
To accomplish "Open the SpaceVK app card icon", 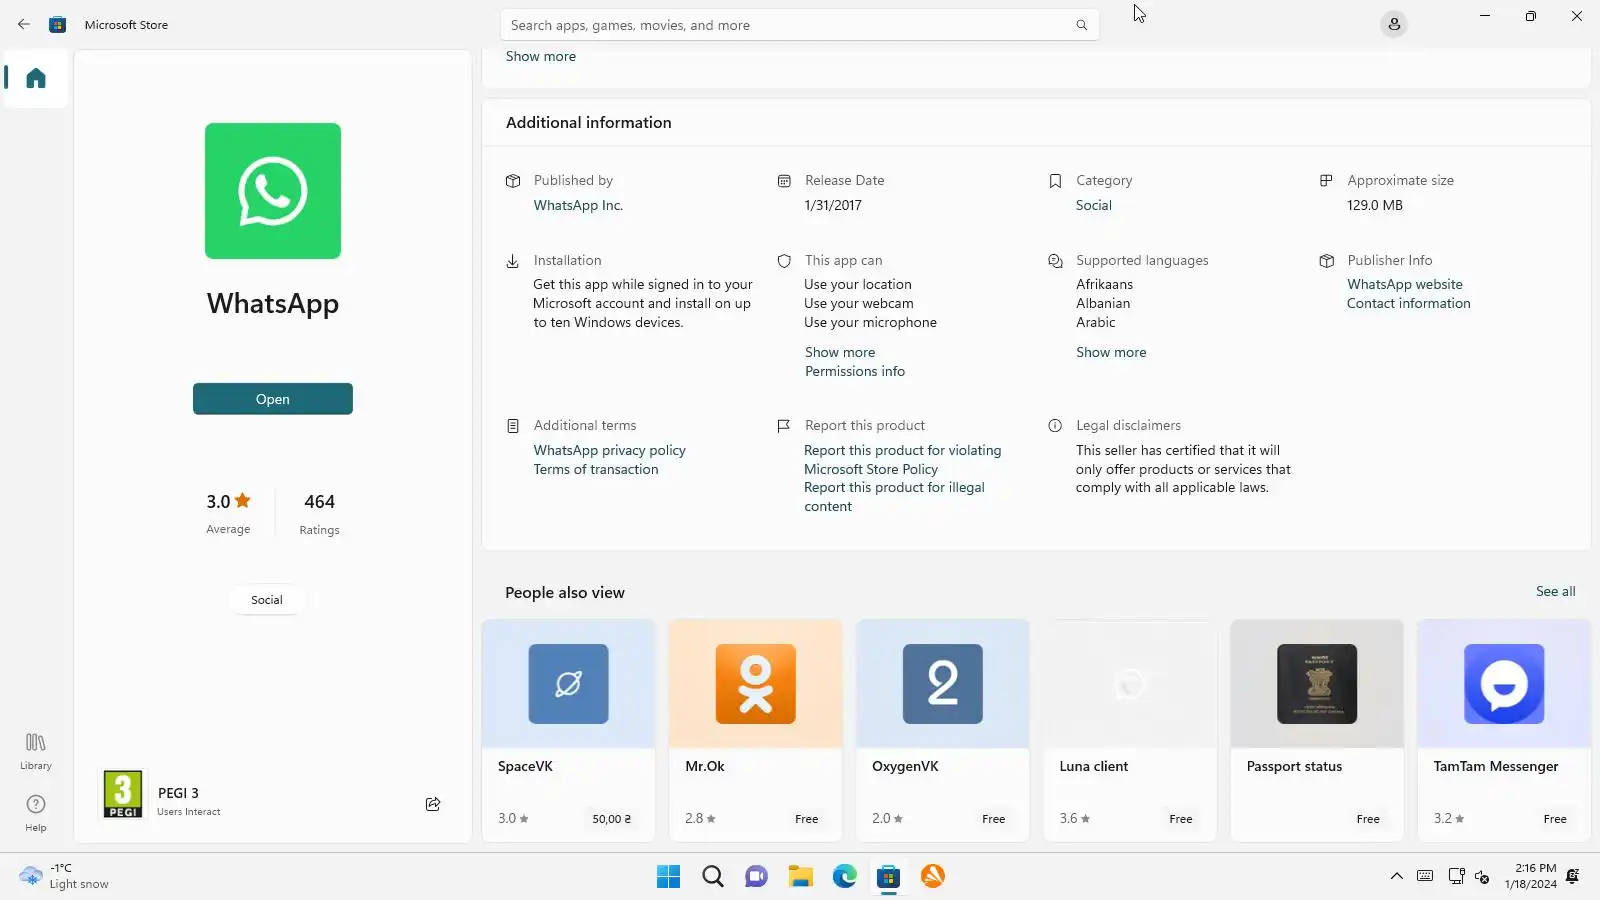I will pos(568,684).
